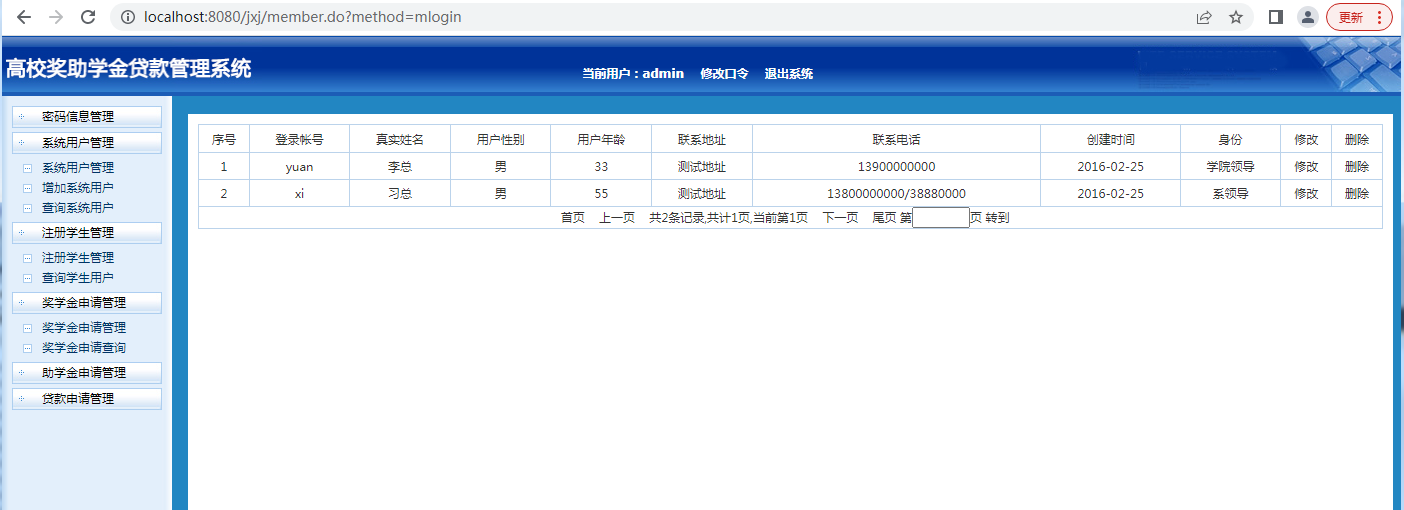The height and width of the screenshot is (510, 1404).
Task: Open 增加系统用户 in sidebar
Action: (78, 188)
